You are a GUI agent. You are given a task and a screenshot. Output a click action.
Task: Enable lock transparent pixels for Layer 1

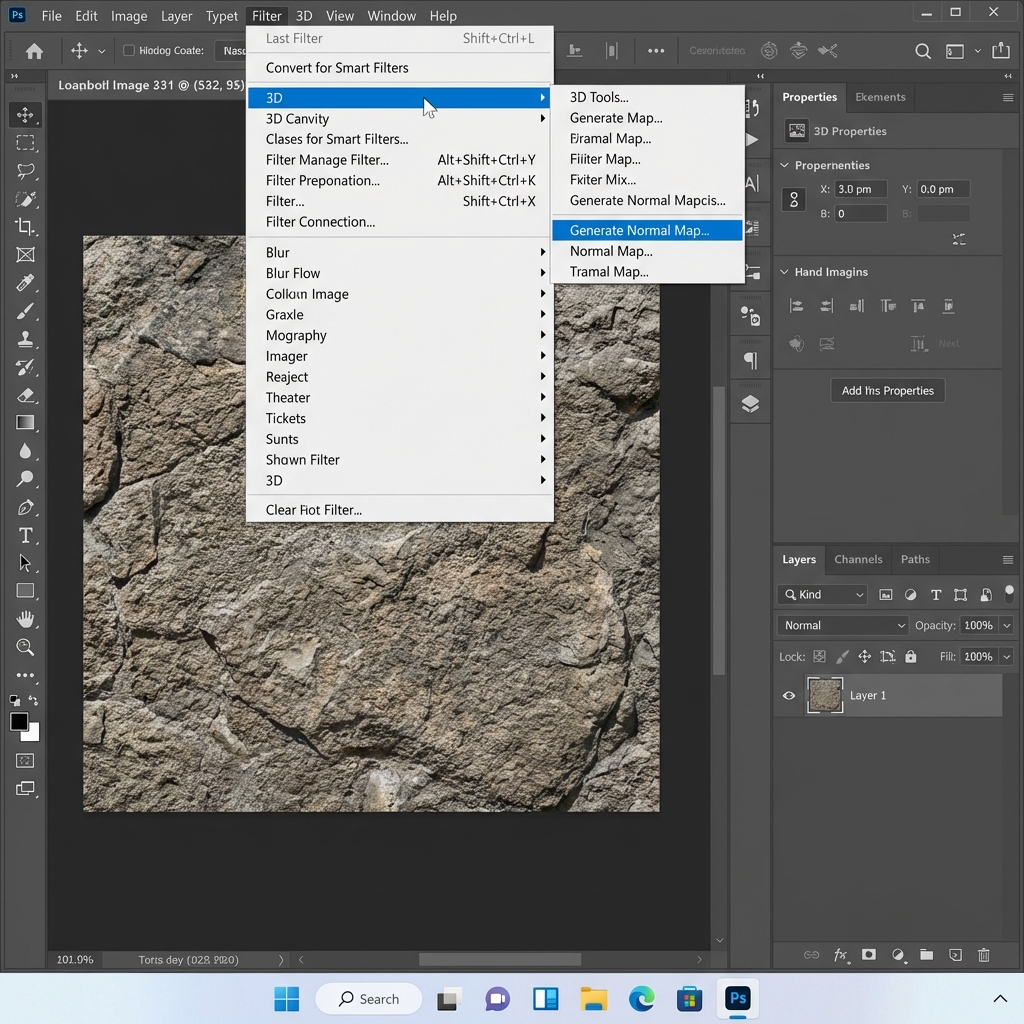(x=818, y=656)
